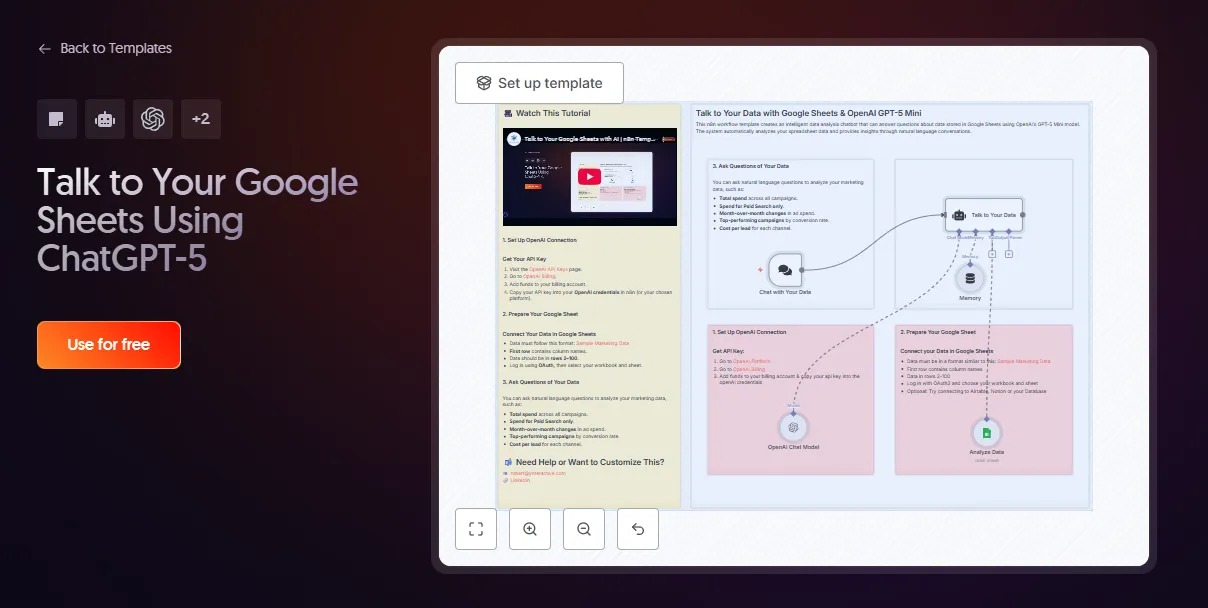The width and height of the screenshot is (1208, 608).
Task: Select the OpenAI Chat Model node
Action: click(x=793, y=427)
